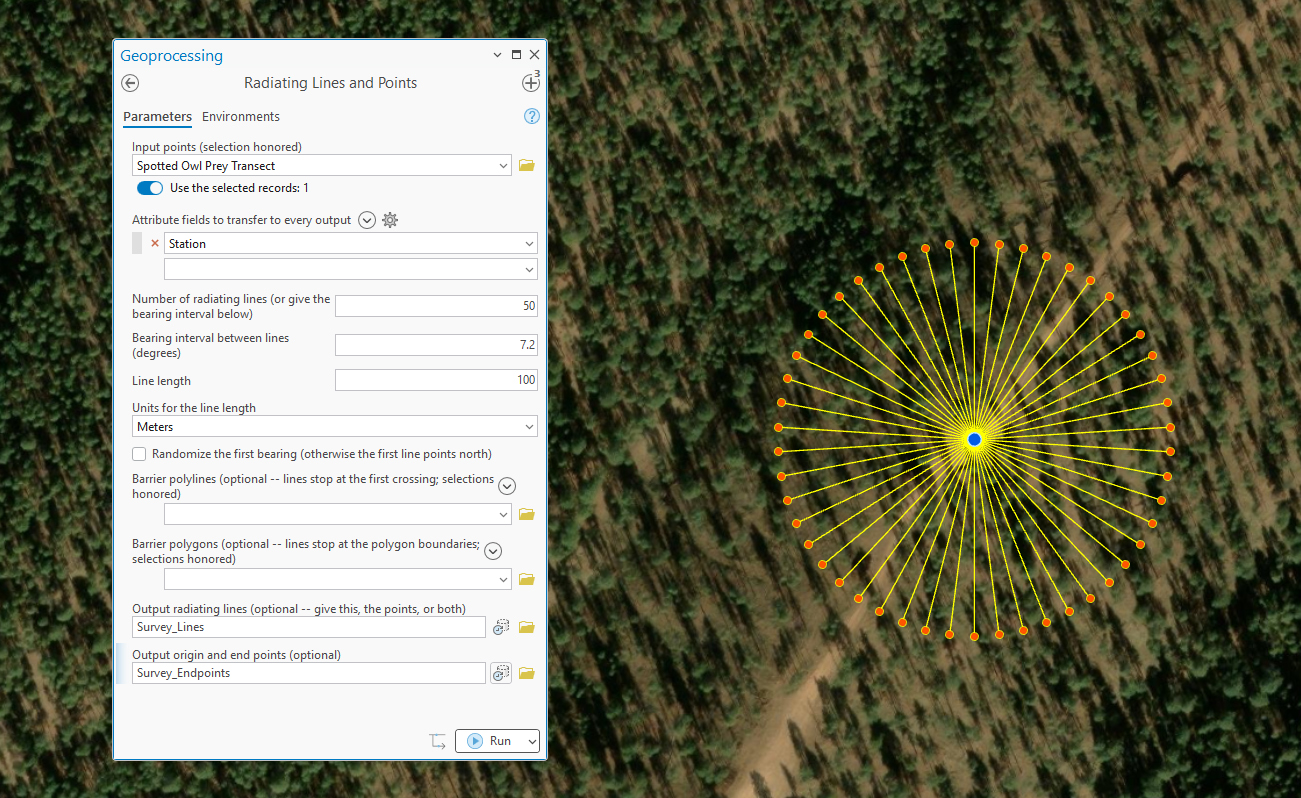Screen dimensions: 1301x798
Task: Click the Radiating Lines and Points heading
Action: [331, 83]
